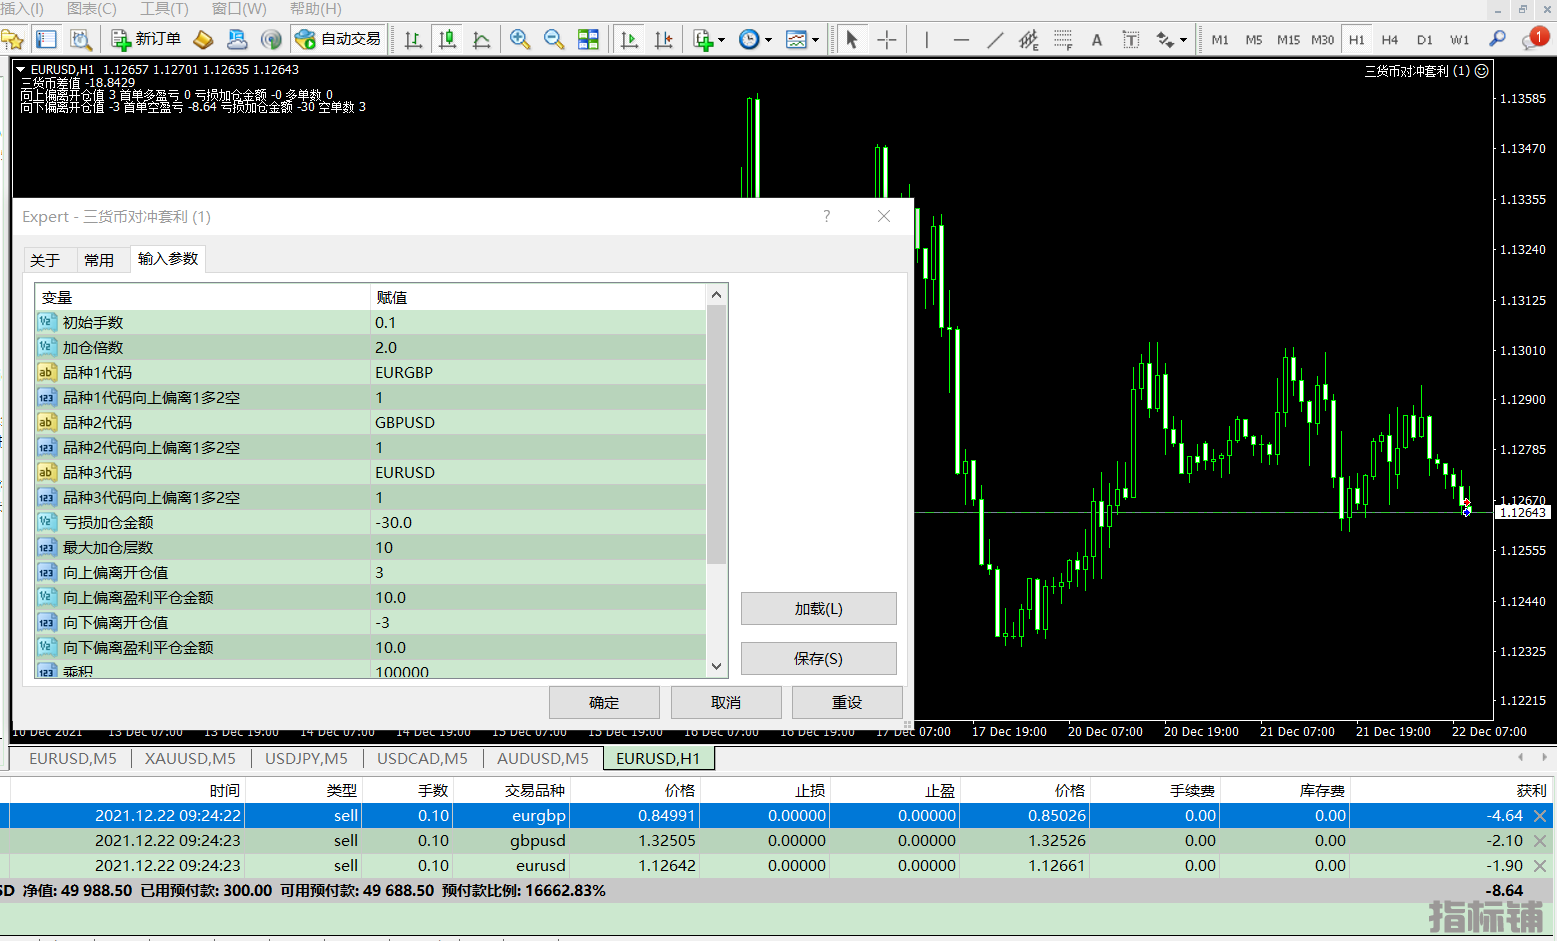Click the 保存(S) button

coord(818,659)
